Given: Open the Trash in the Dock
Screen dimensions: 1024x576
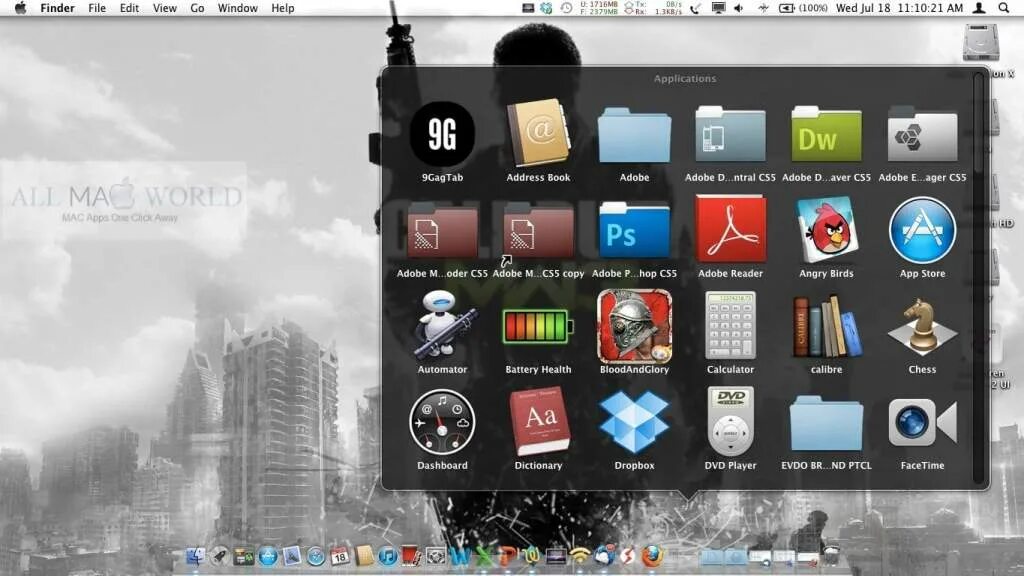Looking at the screenshot, I should (x=831, y=555).
